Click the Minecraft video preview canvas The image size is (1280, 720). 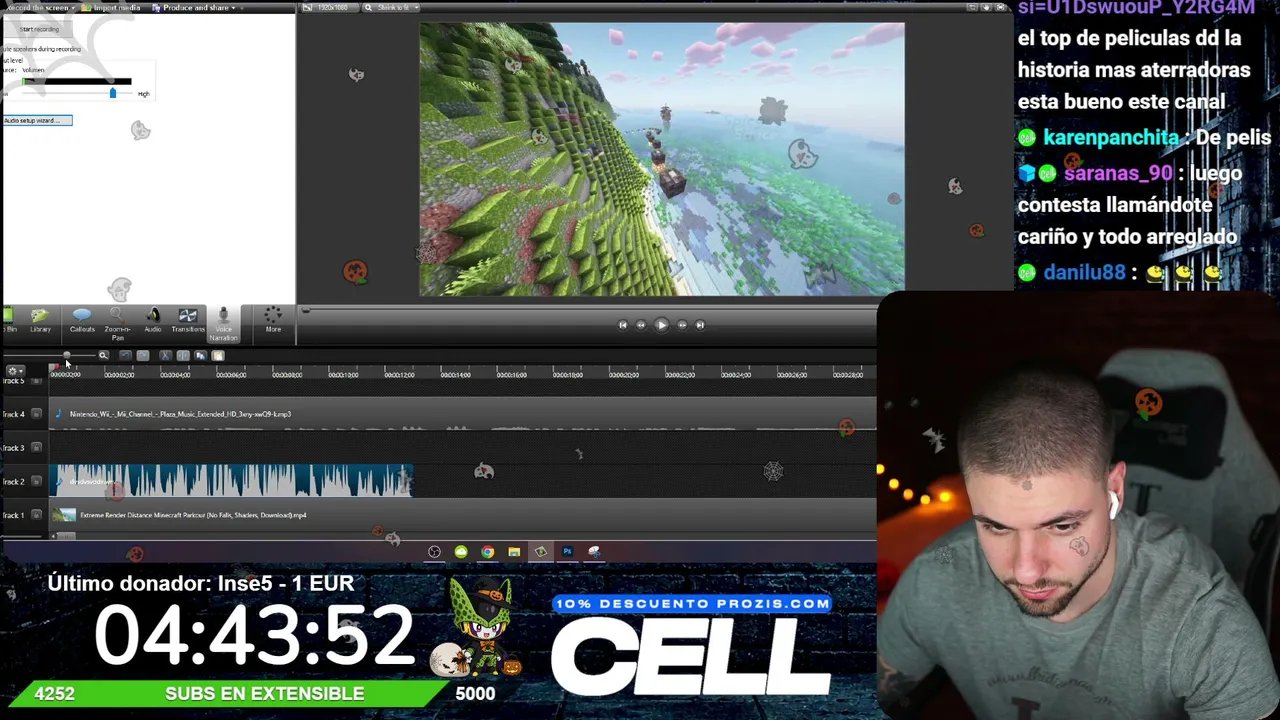coord(662,160)
